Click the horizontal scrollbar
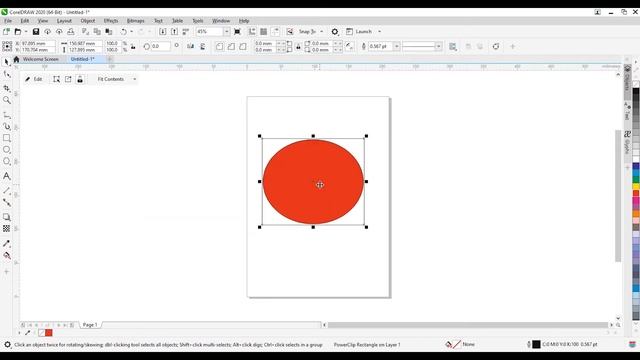640x360 pixels. coord(468,325)
